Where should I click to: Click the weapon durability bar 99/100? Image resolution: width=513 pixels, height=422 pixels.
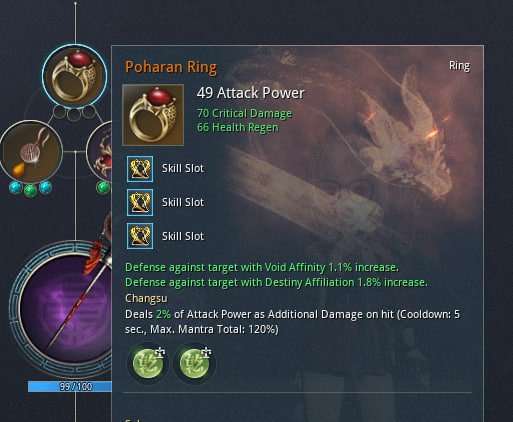(x=70, y=387)
